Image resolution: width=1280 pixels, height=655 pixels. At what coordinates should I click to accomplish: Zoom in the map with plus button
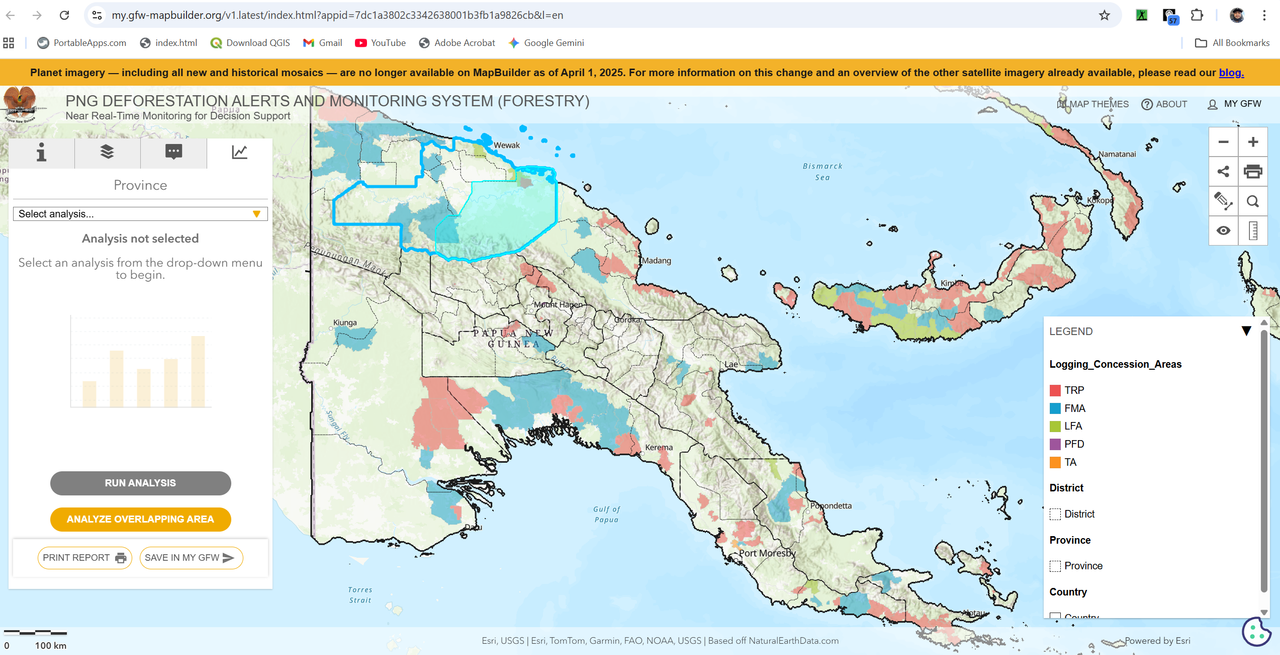(x=1253, y=142)
